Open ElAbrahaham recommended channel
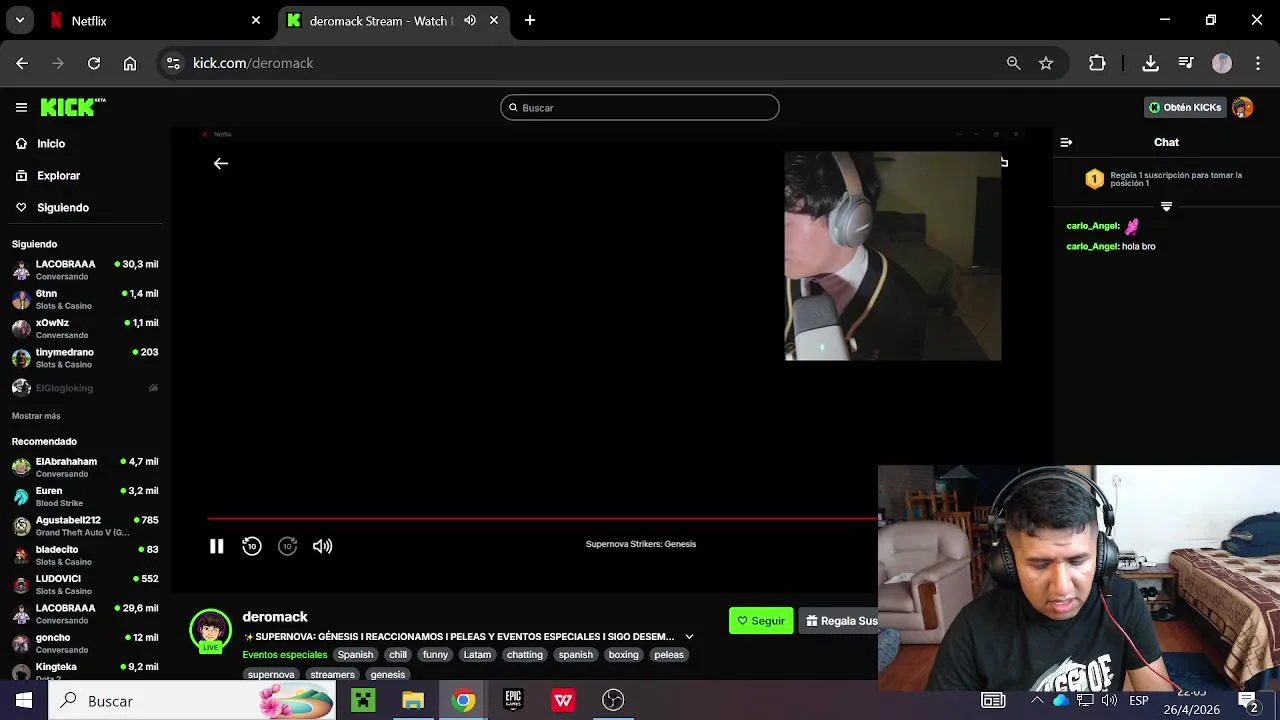Screen dimensions: 1280x720 [x=85, y=467]
